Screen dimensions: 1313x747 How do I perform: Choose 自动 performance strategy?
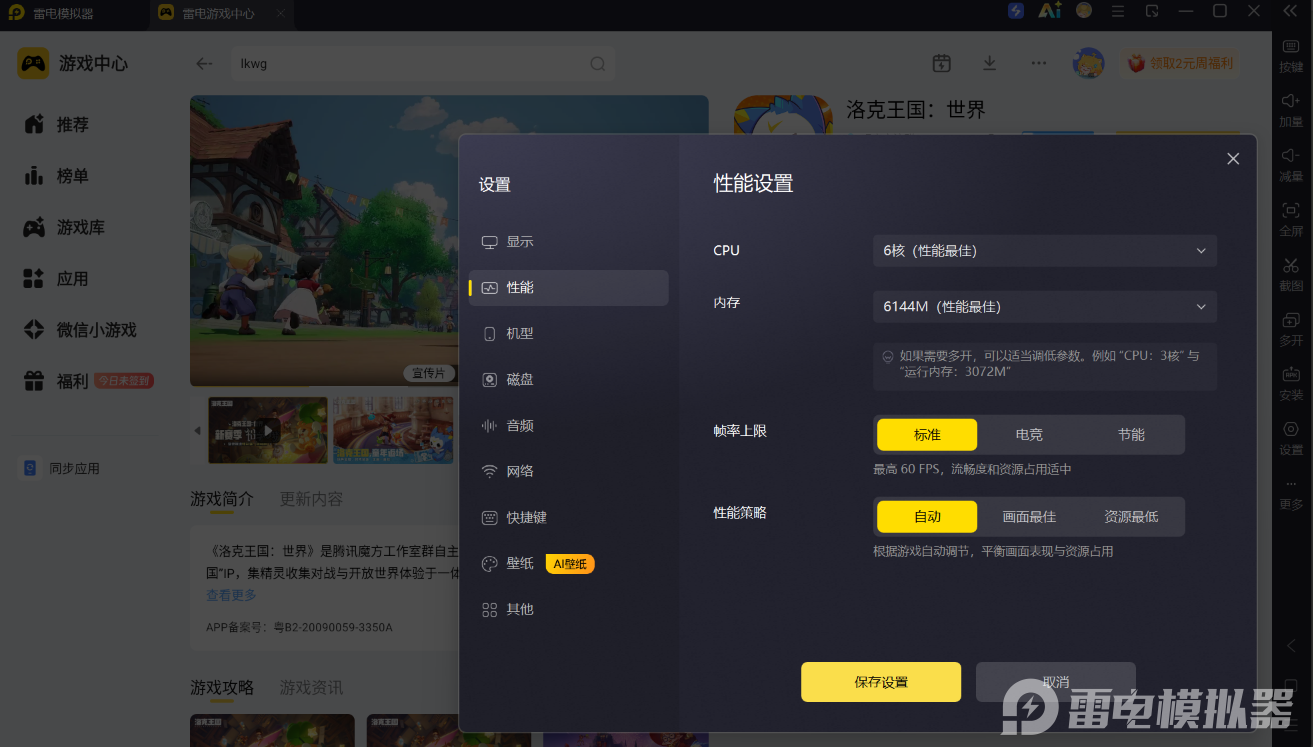[x=927, y=517]
